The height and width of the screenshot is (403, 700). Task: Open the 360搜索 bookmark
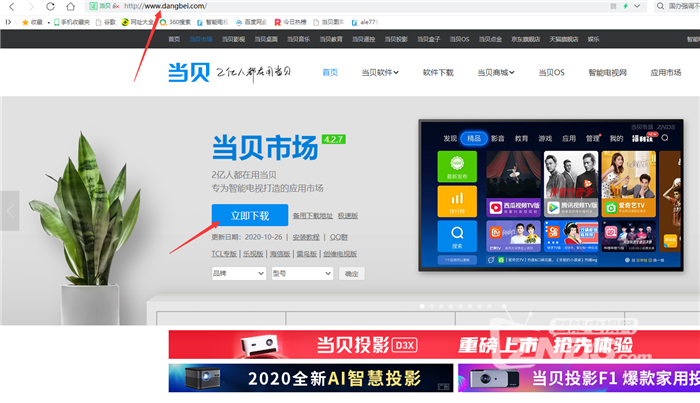pos(175,22)
